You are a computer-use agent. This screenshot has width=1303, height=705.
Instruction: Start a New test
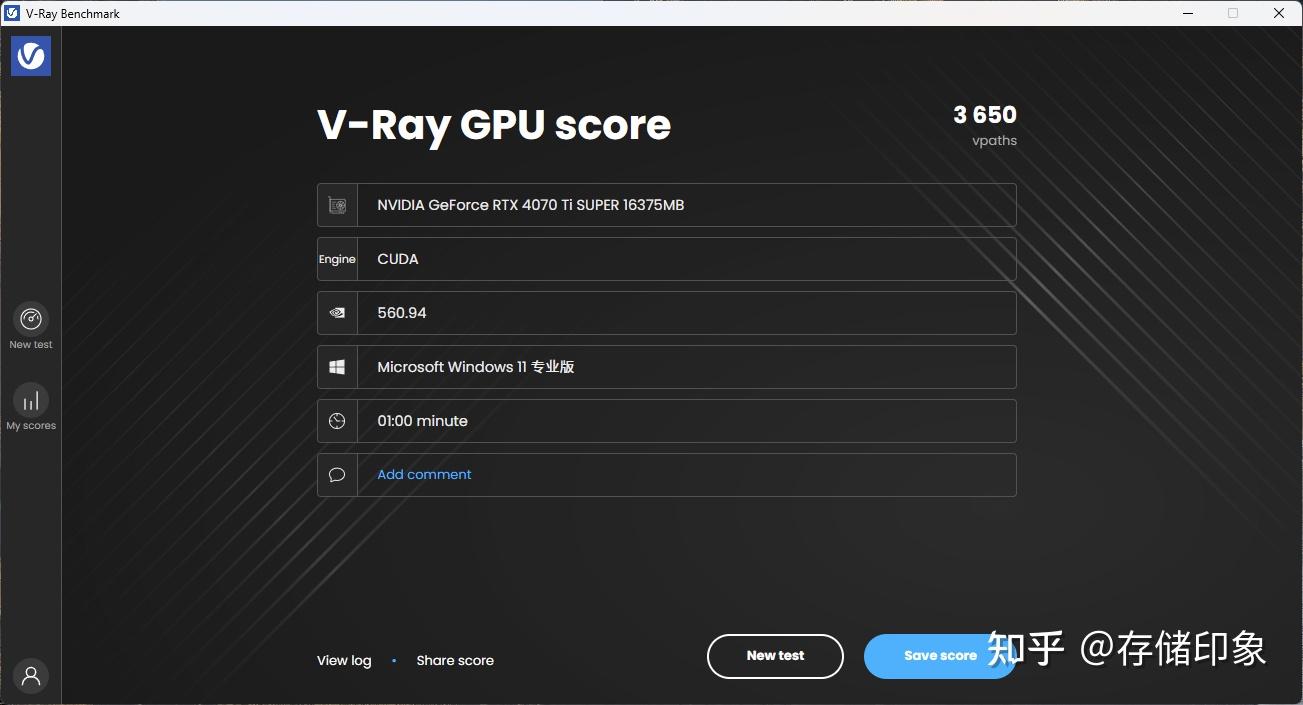pos(775,656)
